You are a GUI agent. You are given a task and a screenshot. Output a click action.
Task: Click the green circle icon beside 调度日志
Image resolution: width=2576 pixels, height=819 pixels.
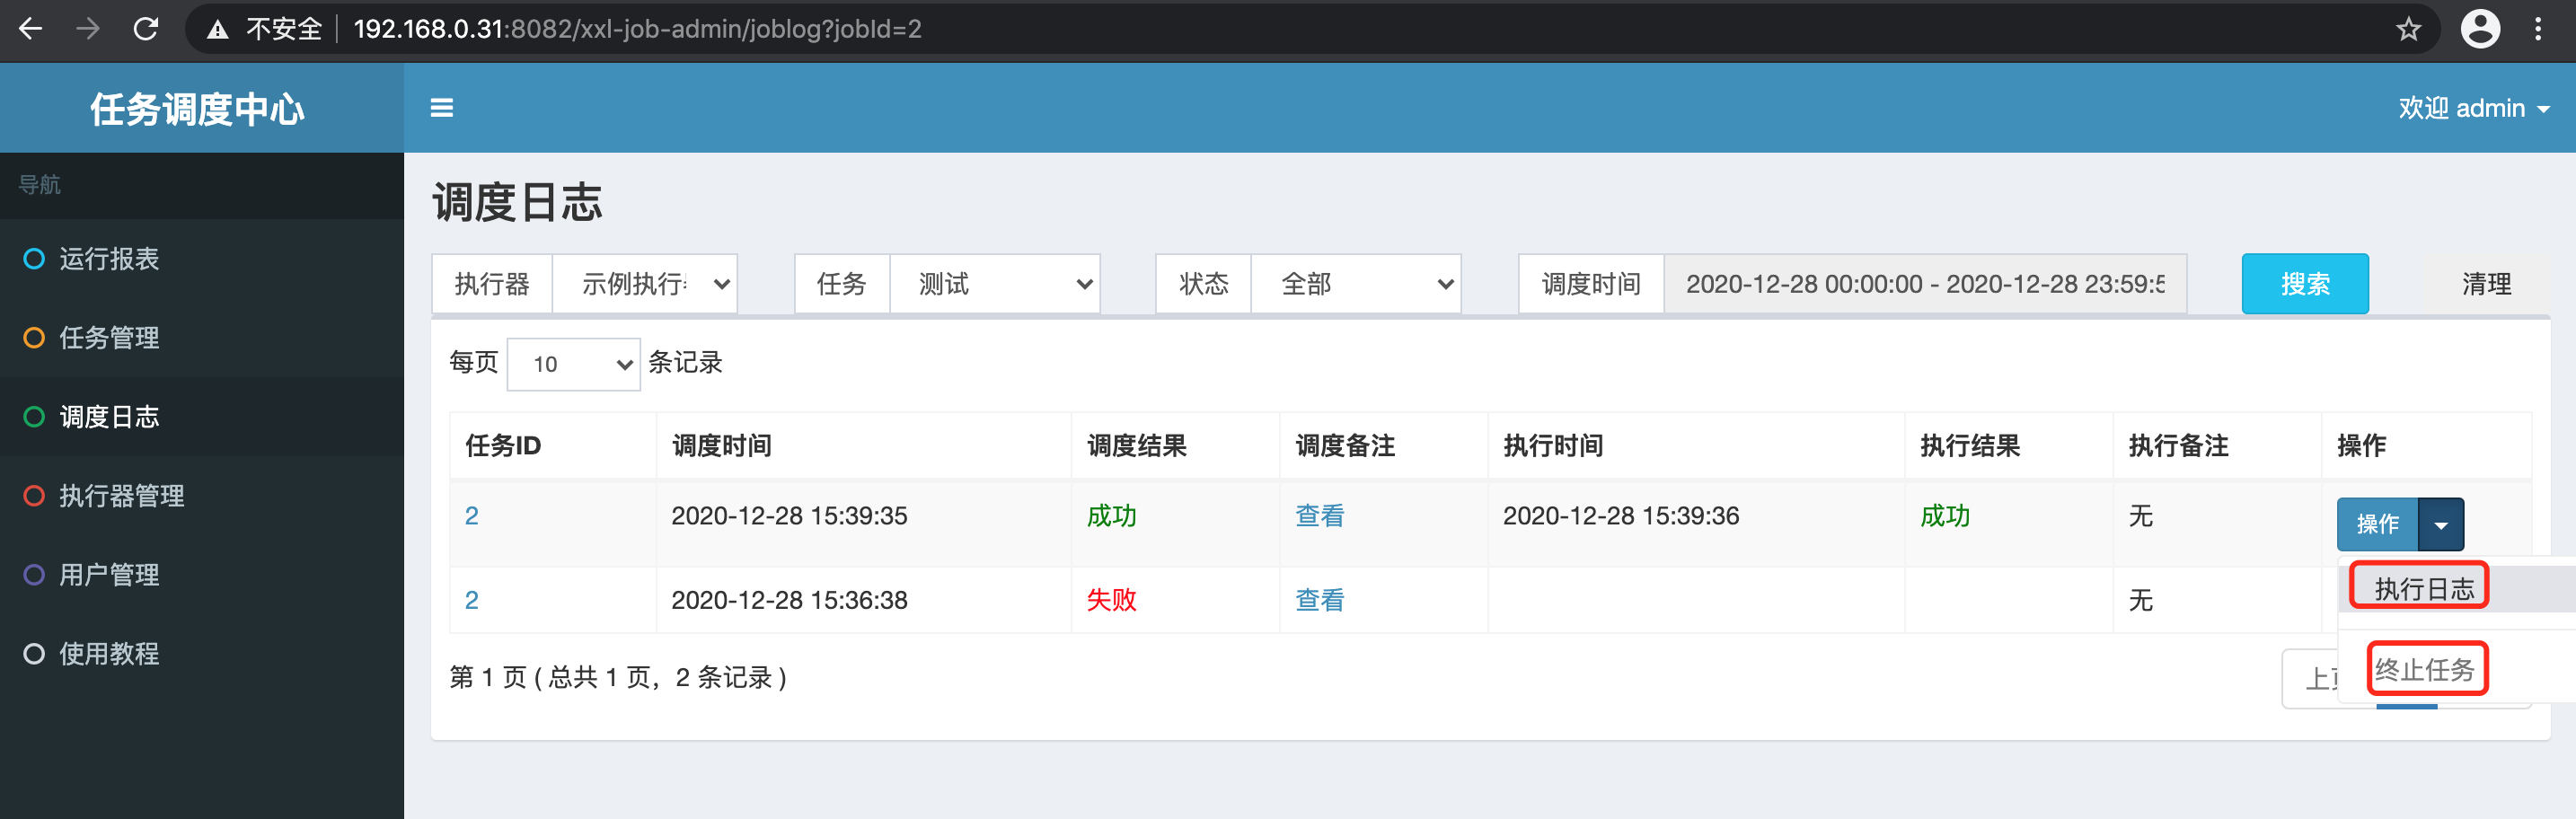34,417
